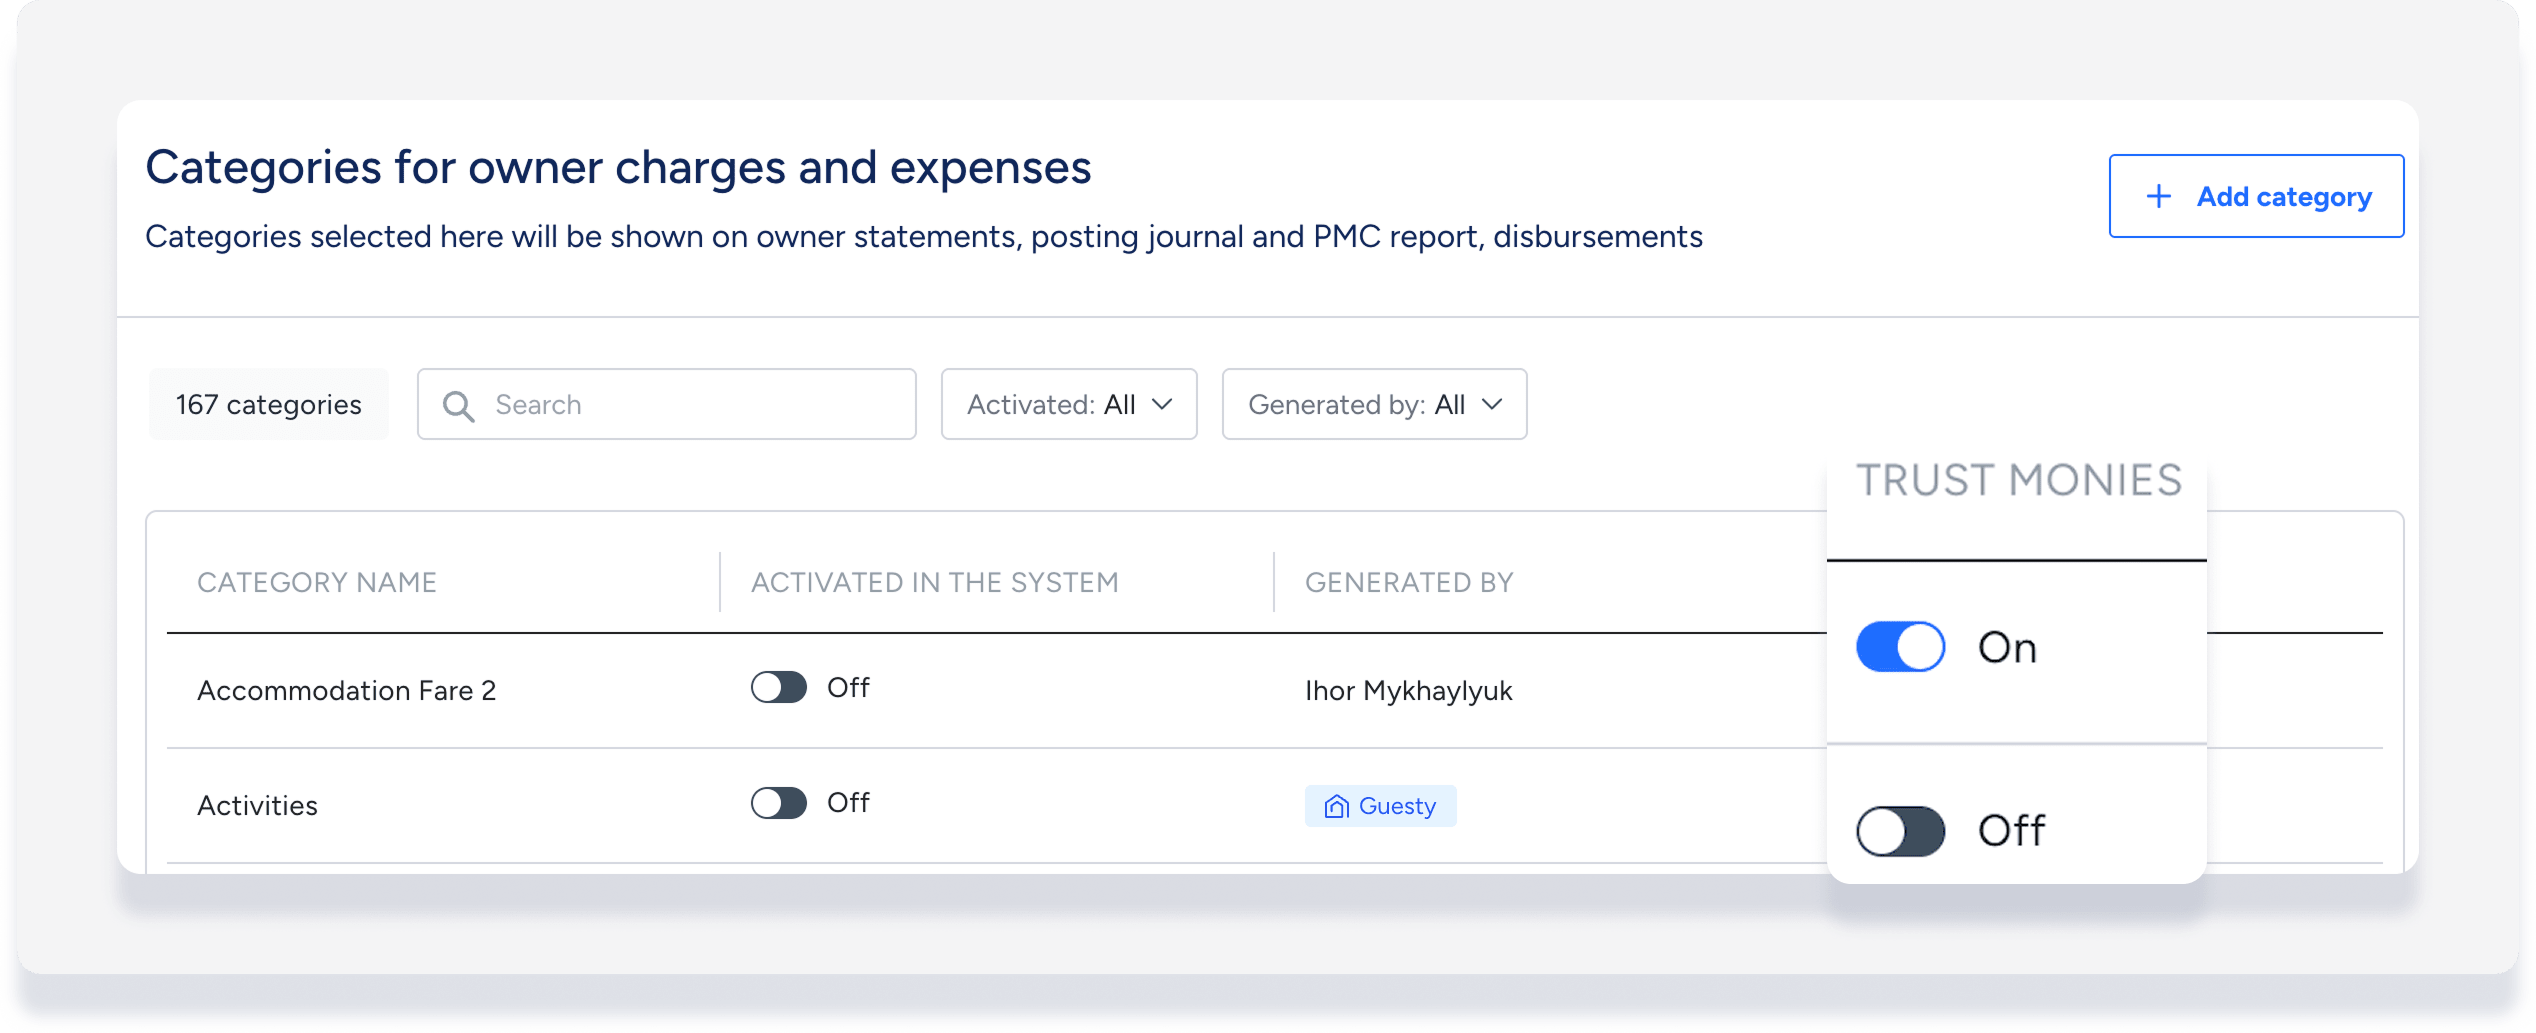Click the Category Name column header
The width and height of the screenshot is (2536, 1033).
tap(317, 582)
